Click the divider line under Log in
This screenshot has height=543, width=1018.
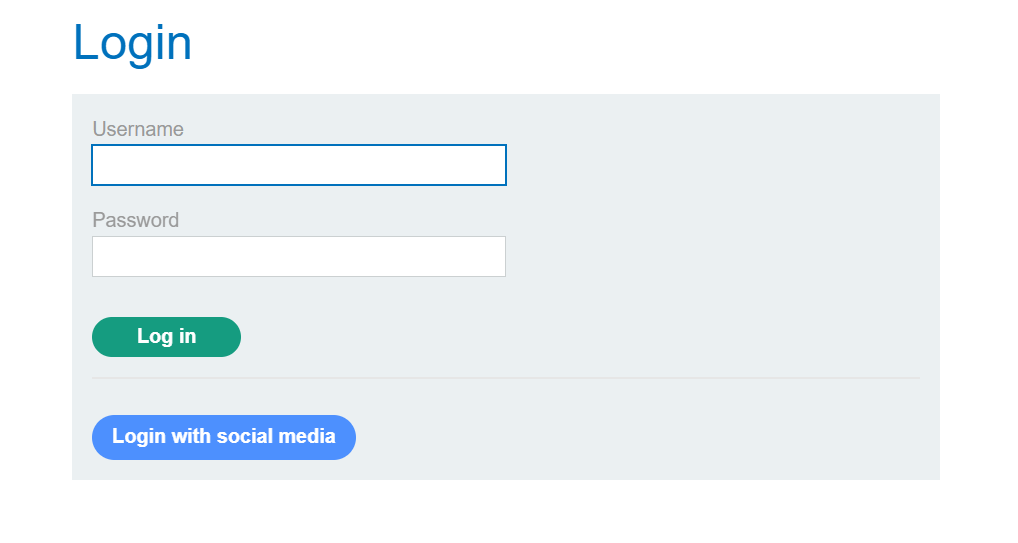tap(505, 378)
